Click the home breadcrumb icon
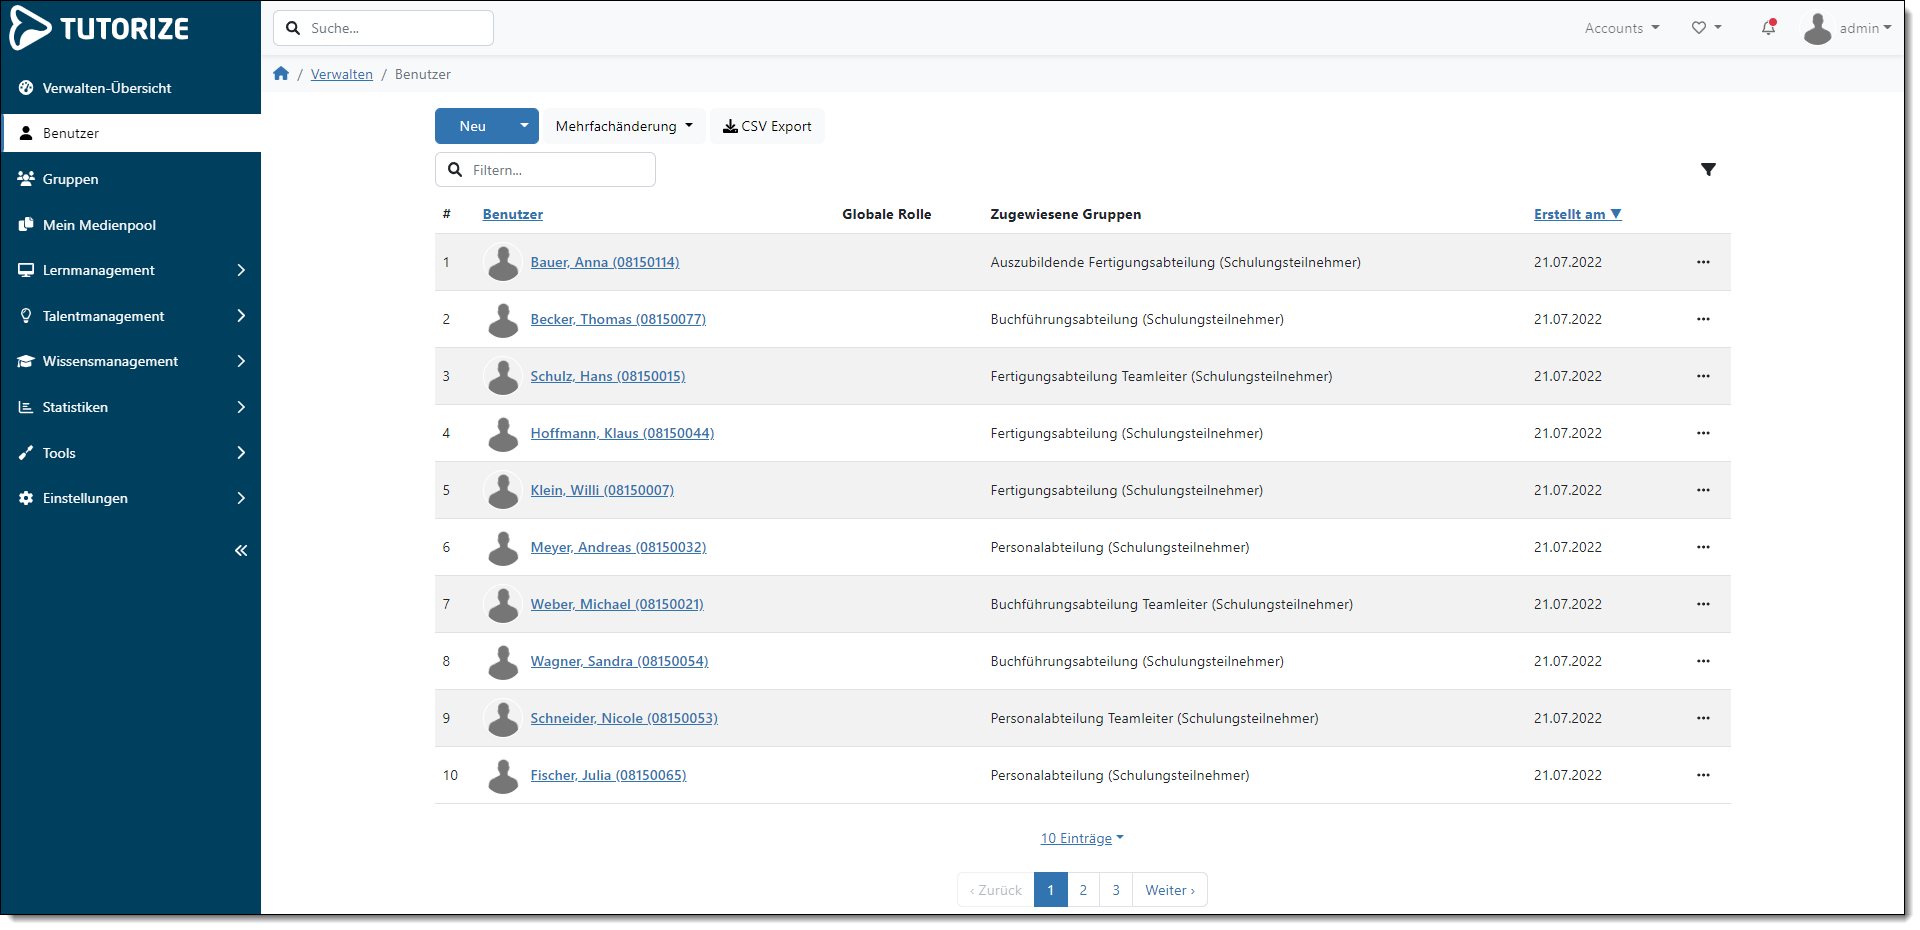This screenshot has width=1920, height=930. 281,73
